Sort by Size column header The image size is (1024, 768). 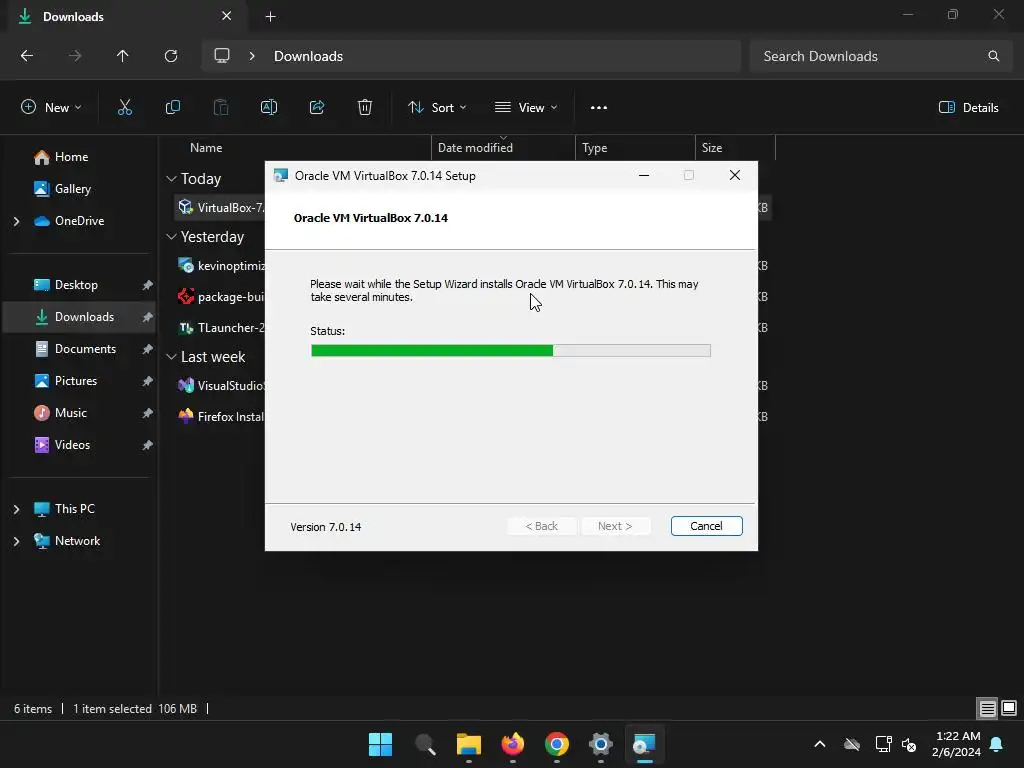[712, 148]
